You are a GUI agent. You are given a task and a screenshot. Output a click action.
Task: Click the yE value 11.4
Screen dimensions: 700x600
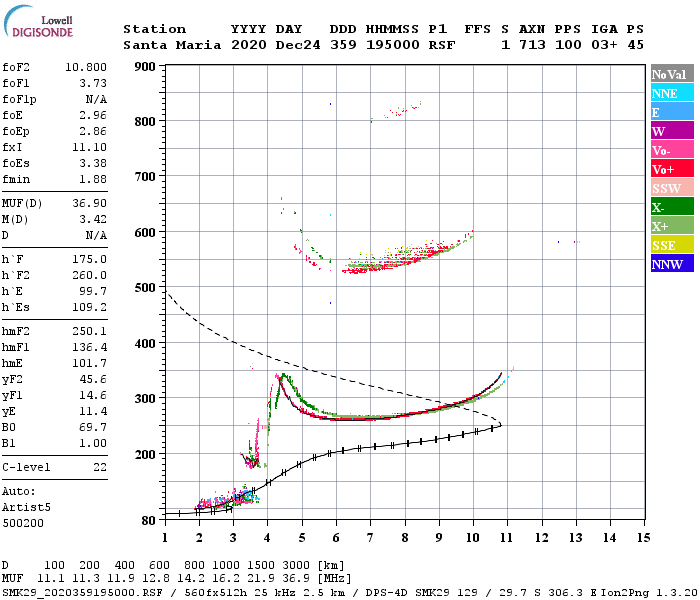tap(93, 412)
